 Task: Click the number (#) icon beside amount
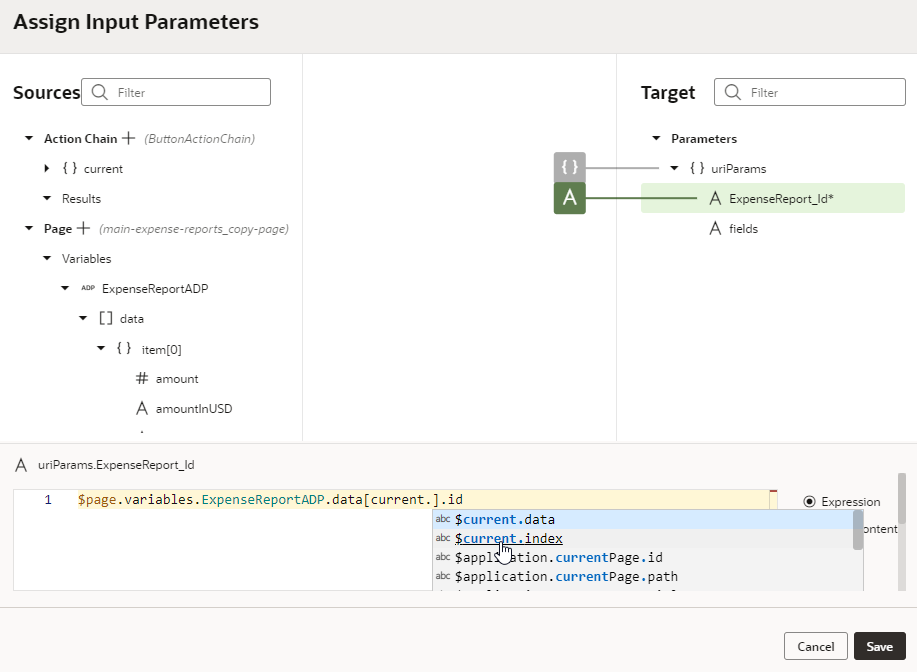click(141, 378)
